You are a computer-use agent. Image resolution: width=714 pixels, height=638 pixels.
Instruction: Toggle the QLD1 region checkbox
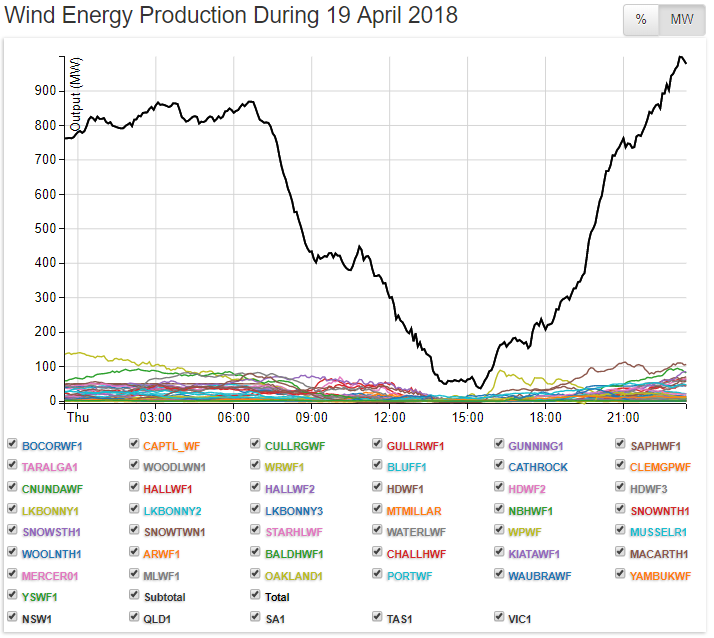(x=134, y=617)
